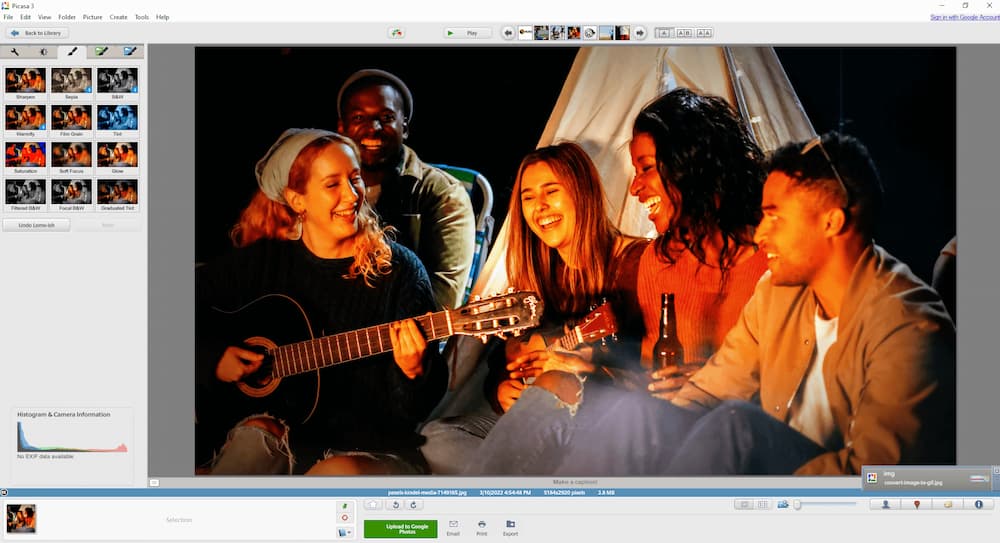This screenshot has height=543, width=1000.
Task: Open the tuning (lighting) tab
Action: point(43,52)
